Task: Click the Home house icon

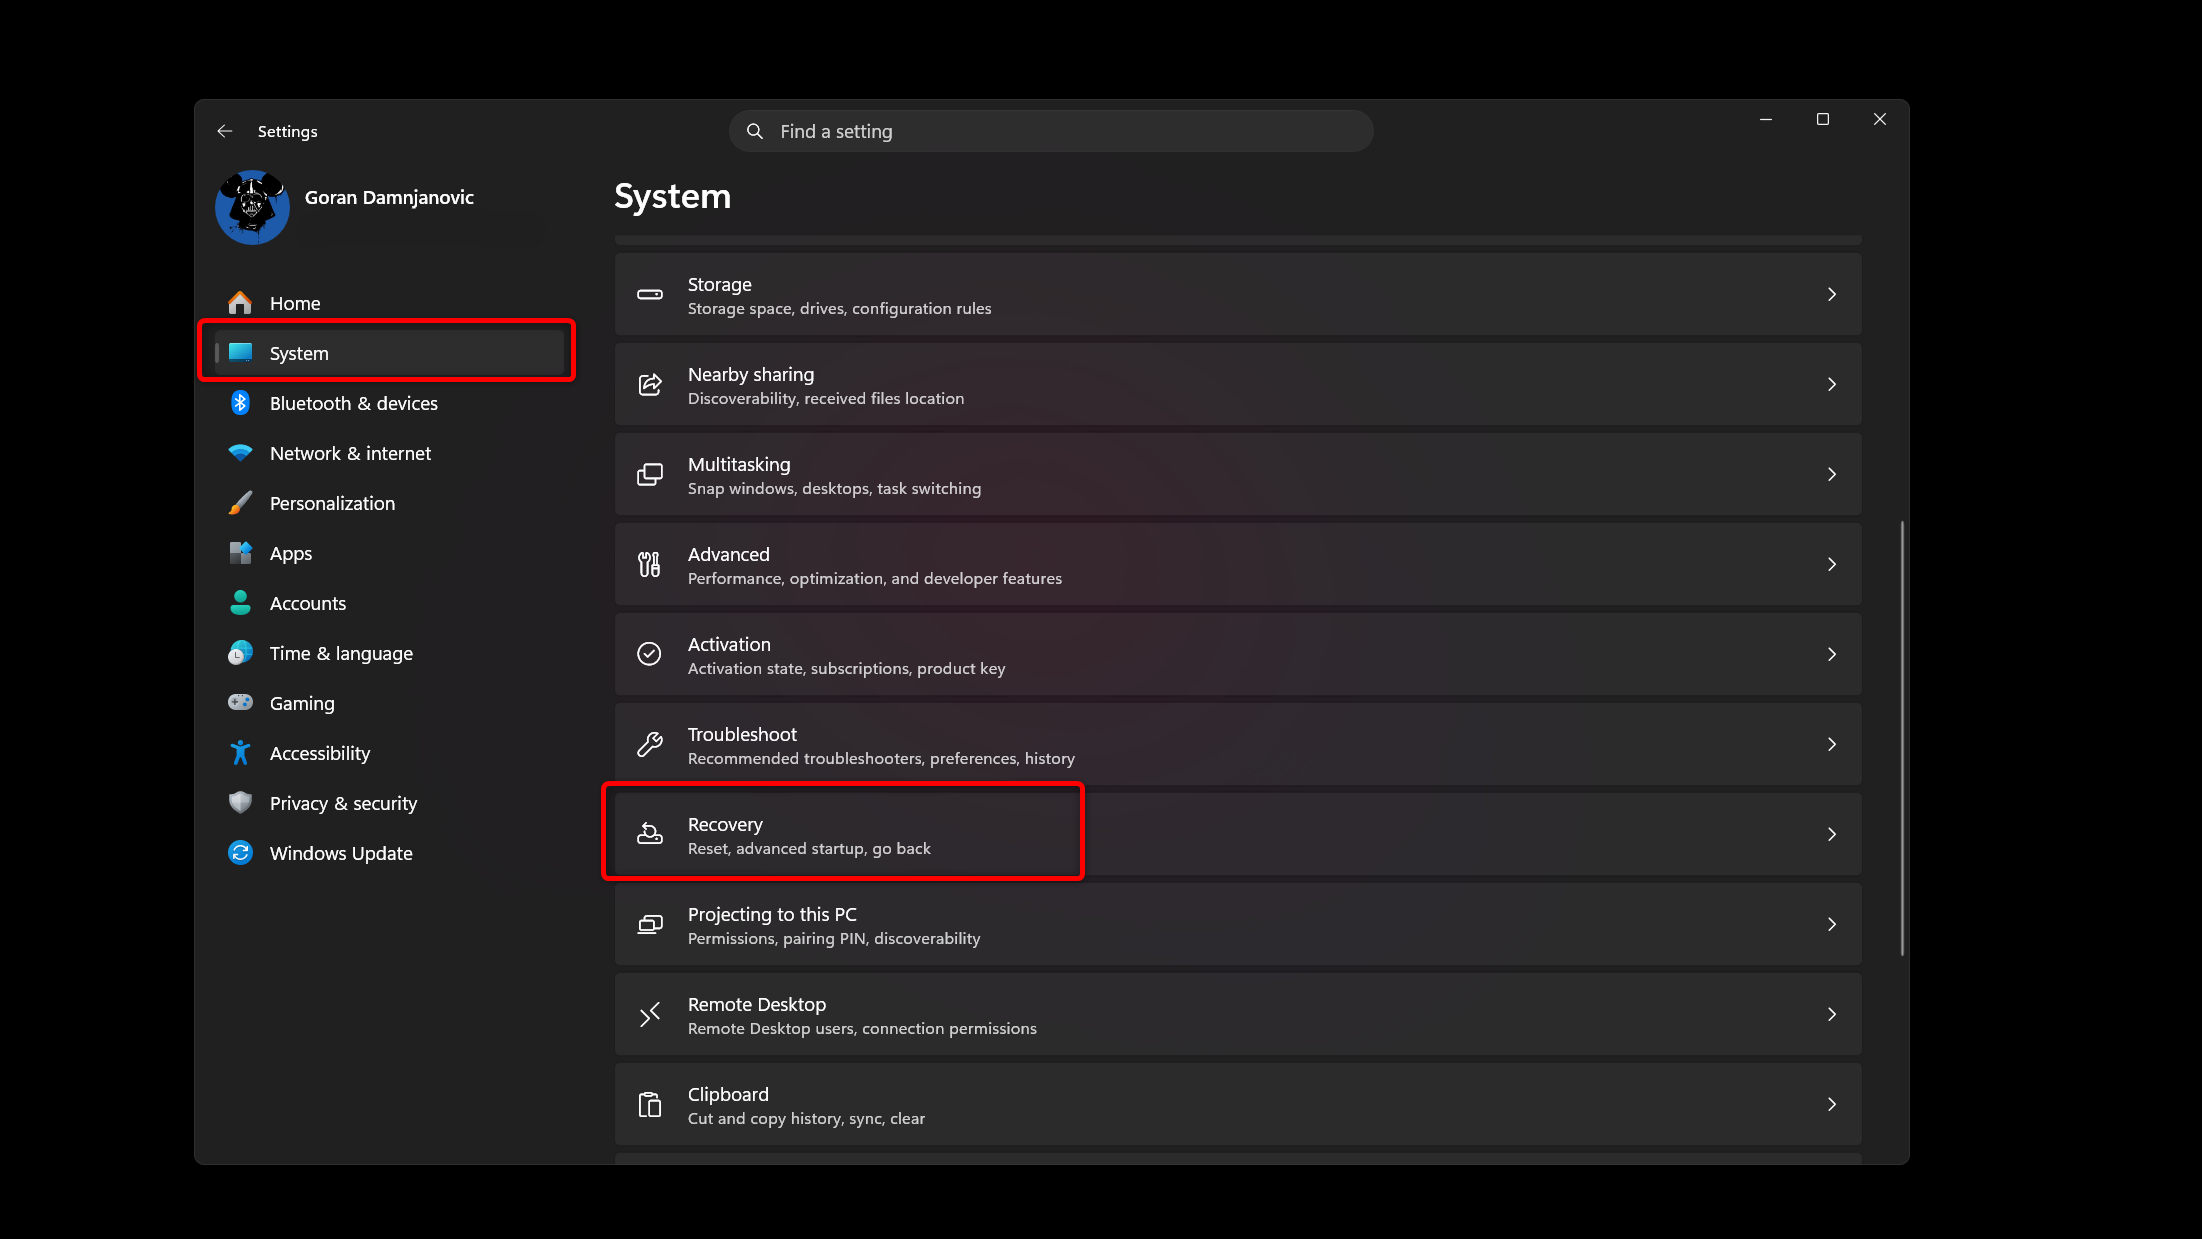Action: [x=240, y=303]
